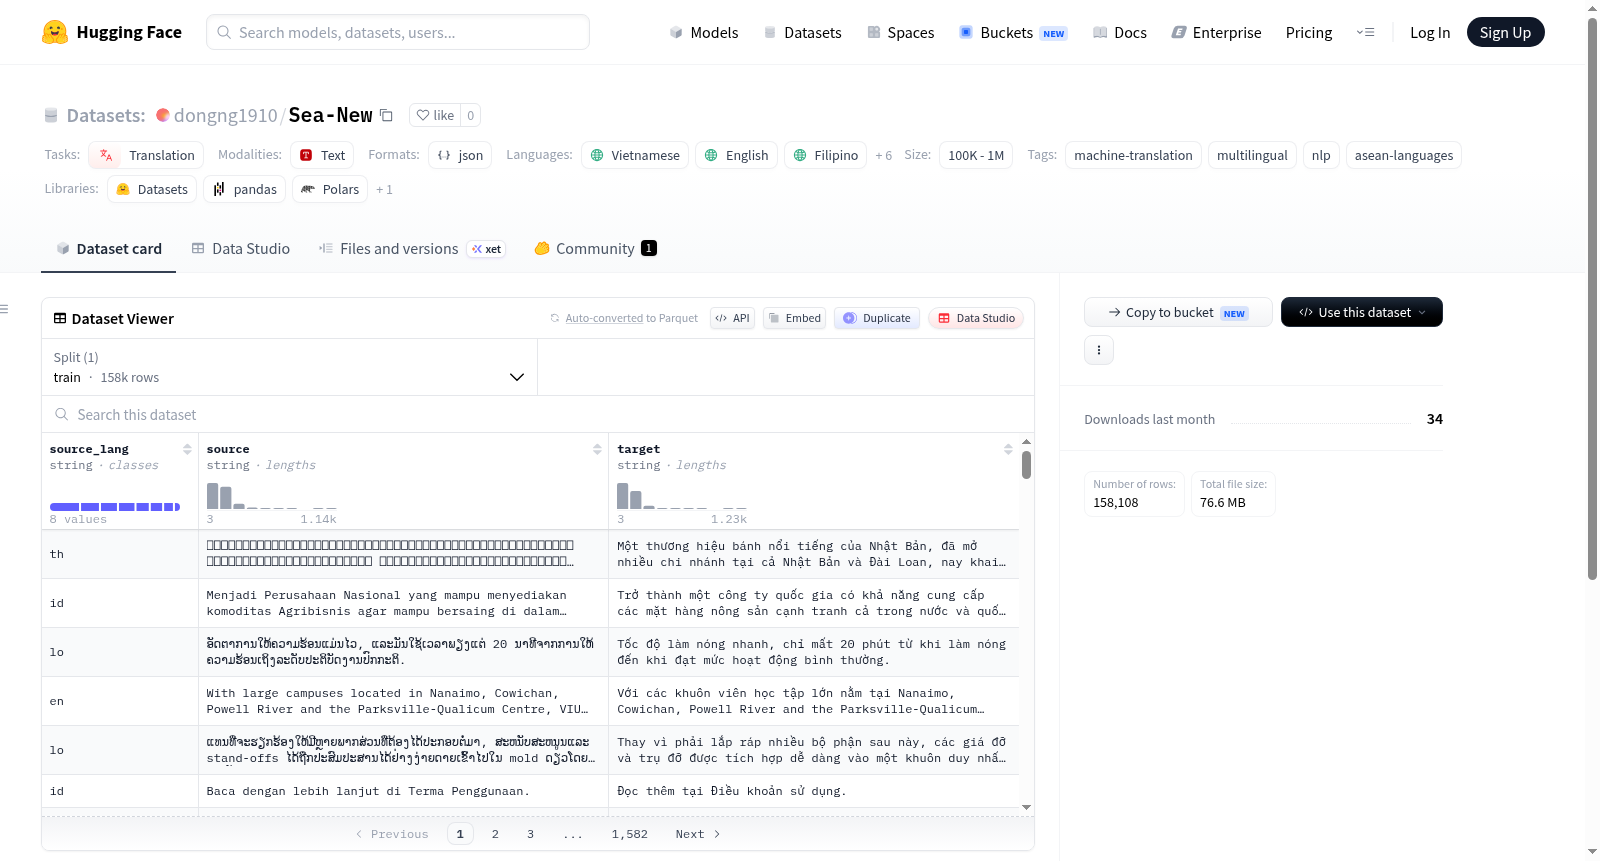Click the multilingual tag
Image resolution: width=1600 pixels, height=861 pixels.
click(1252, 155)
